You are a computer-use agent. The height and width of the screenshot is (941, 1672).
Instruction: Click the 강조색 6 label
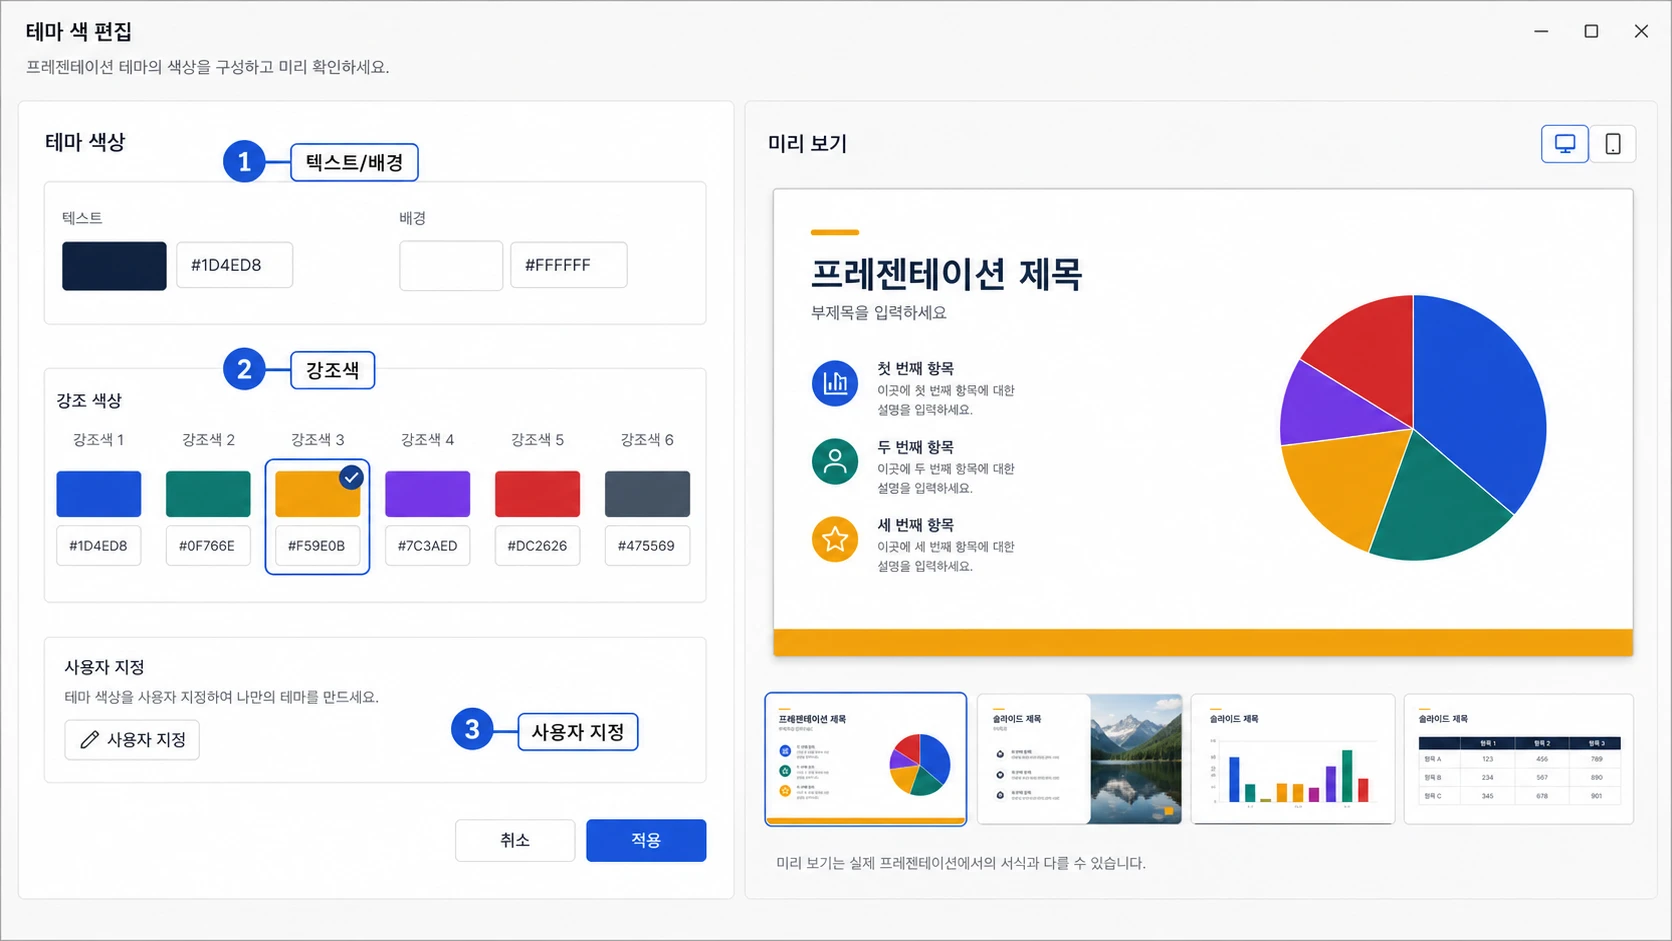click(647, 440)
